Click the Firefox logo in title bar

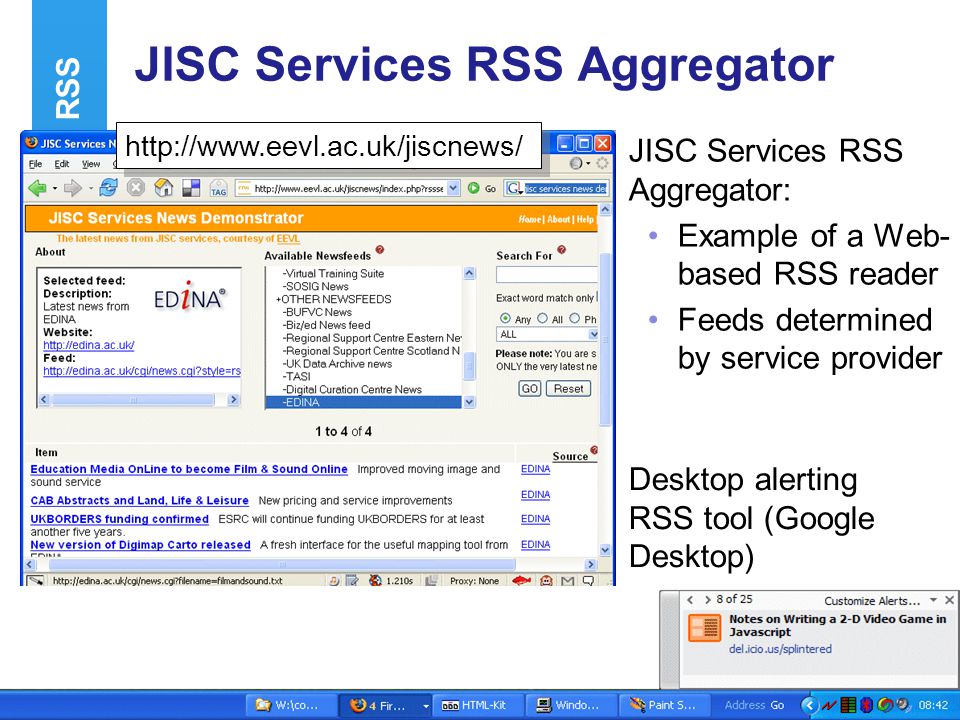coord(31,143)
